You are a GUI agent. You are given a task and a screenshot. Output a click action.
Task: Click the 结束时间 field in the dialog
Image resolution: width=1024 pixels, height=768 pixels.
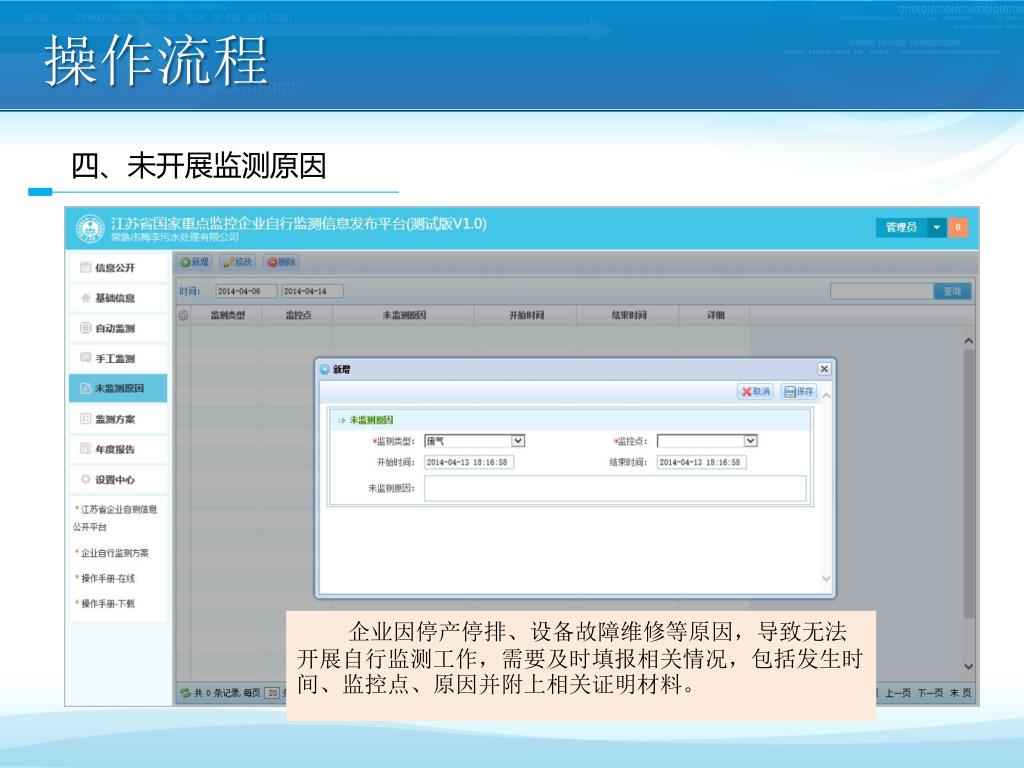click(701, 462)
